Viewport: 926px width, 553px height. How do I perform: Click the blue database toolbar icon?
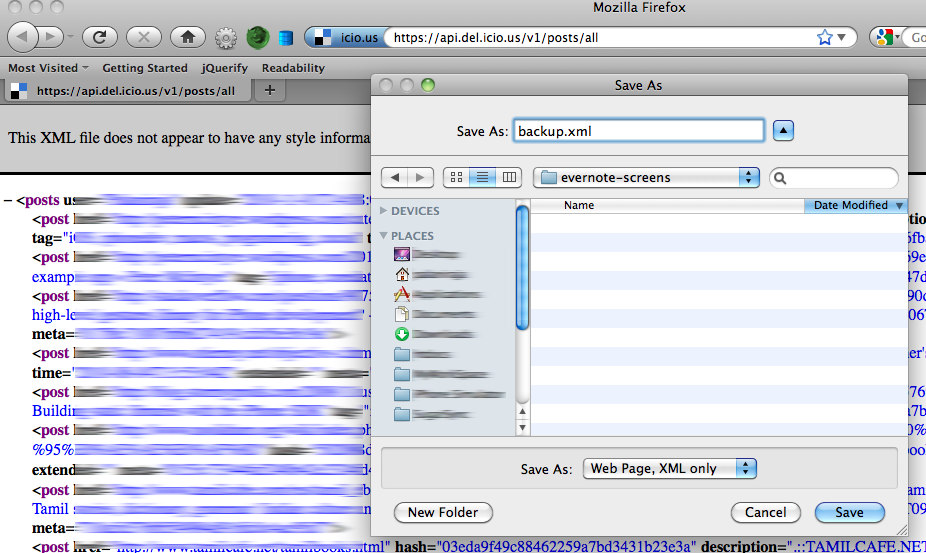click(x=286, y=38)
